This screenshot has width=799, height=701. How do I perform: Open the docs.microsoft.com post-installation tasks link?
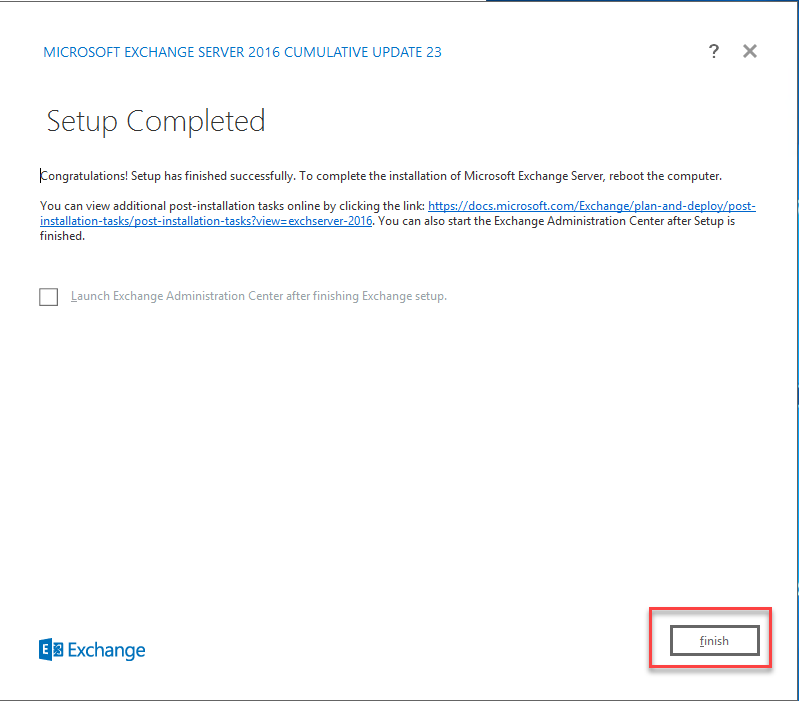pos(591,206)
